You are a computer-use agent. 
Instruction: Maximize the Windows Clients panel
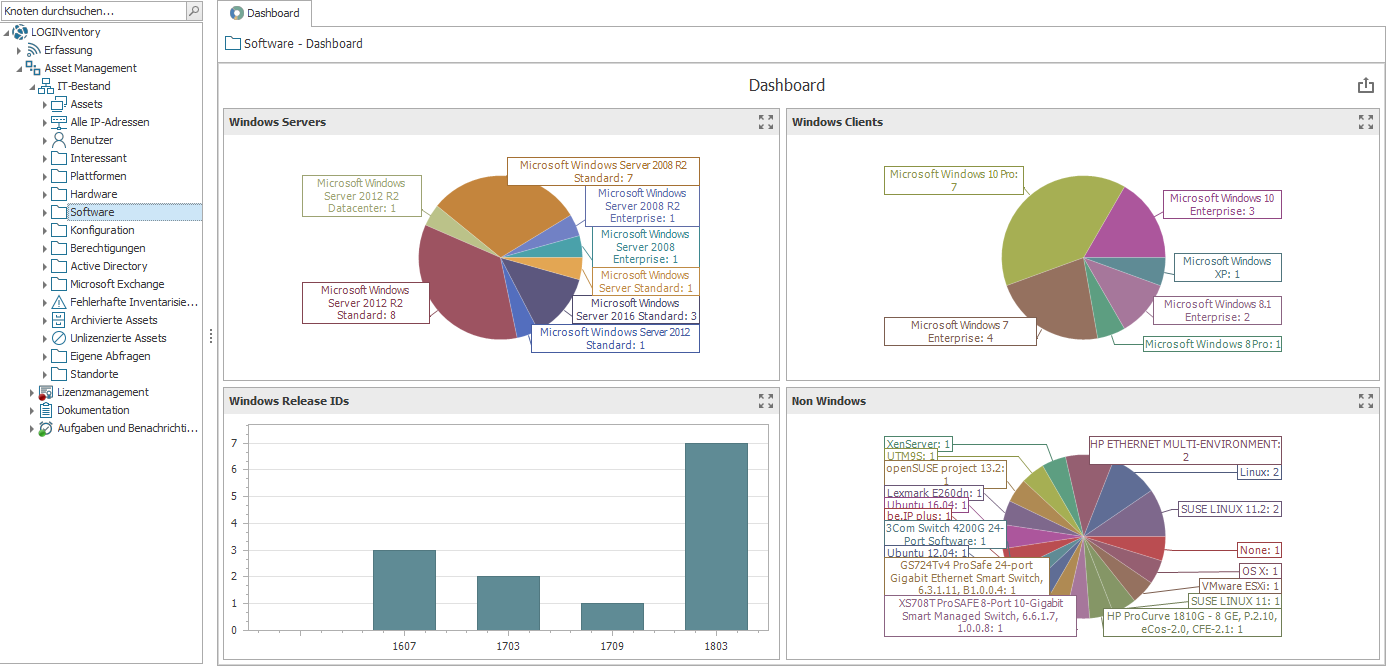point(1366,122)
